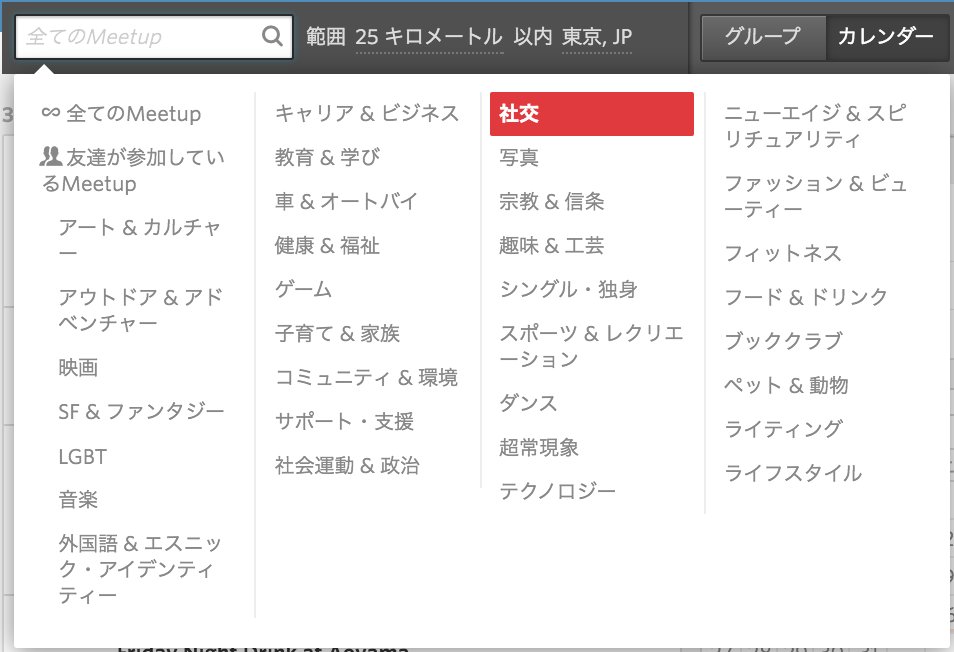Click the highlighted 社交 category
Image resolution: width=954 pixels, height=652 pixels.
click(x=591, y=114)
